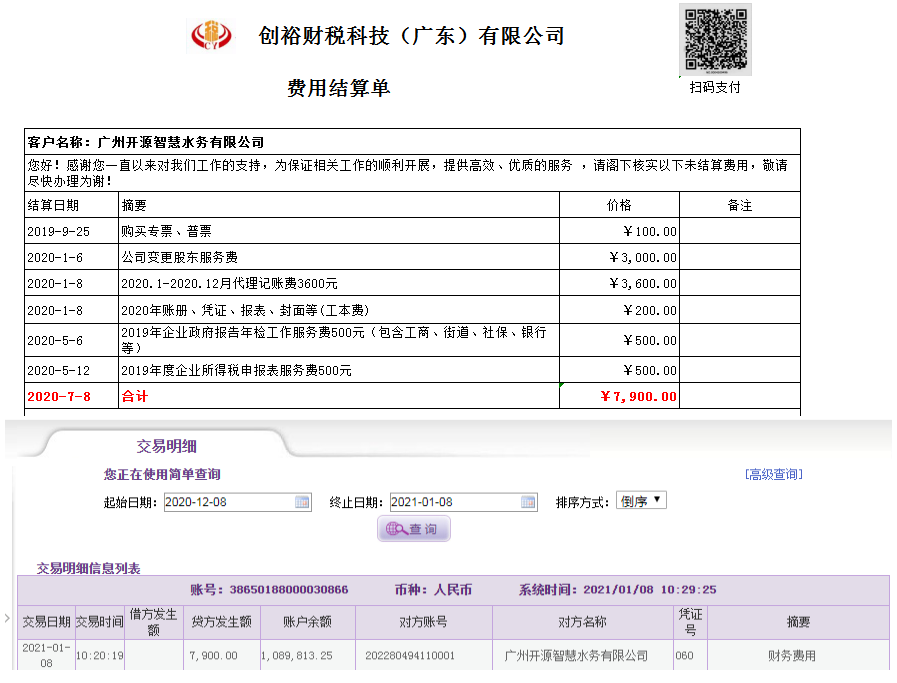
Task: Click the red date 2020-7-8
Action: tap(59, 396)
